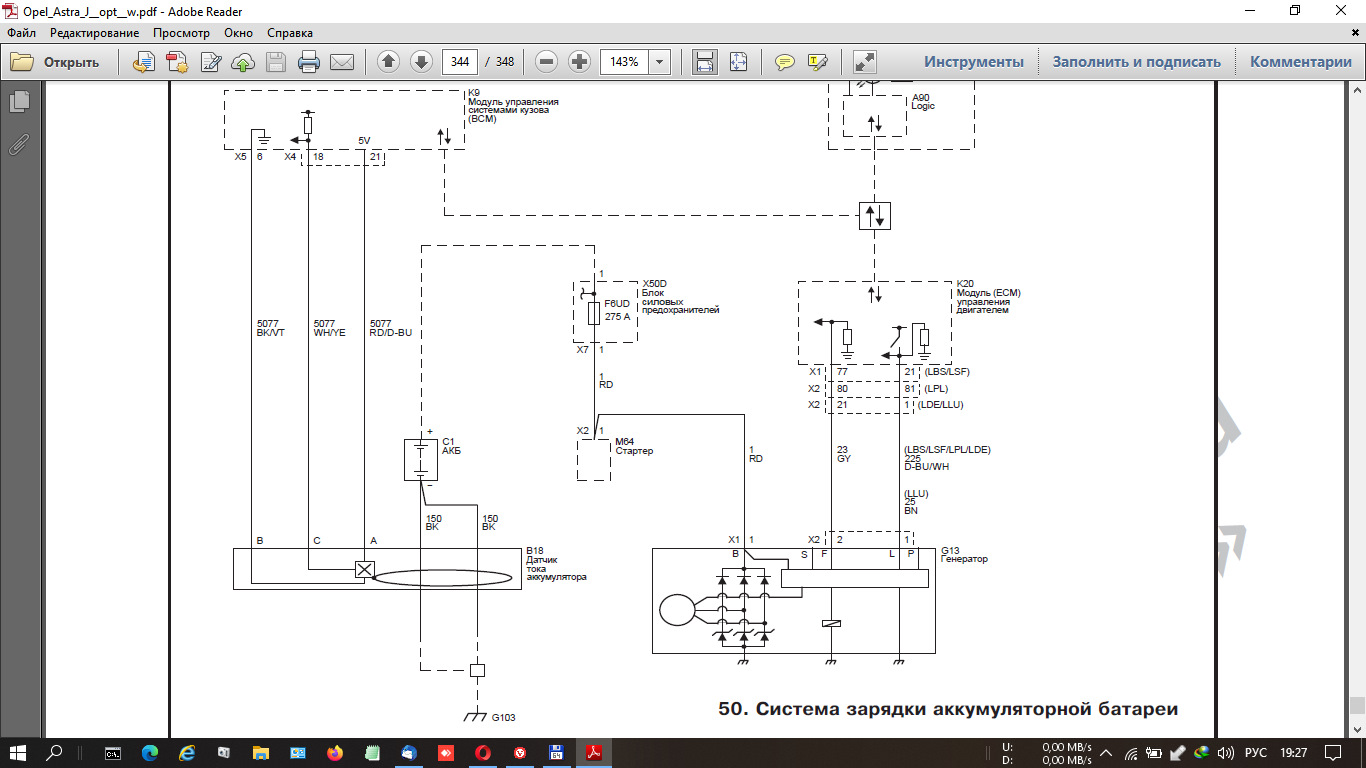Click the G103 ground label
Viewport: 1366px width, 768px height.
[503, 718]
